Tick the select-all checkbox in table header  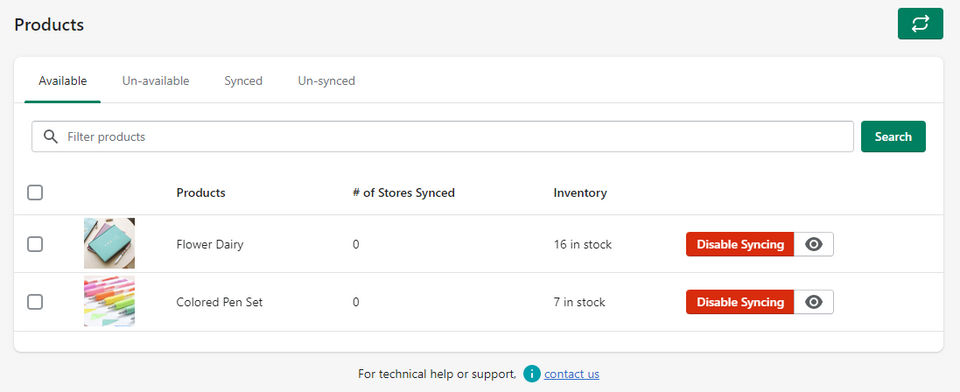pyautogui.click(x=35, y=193)
